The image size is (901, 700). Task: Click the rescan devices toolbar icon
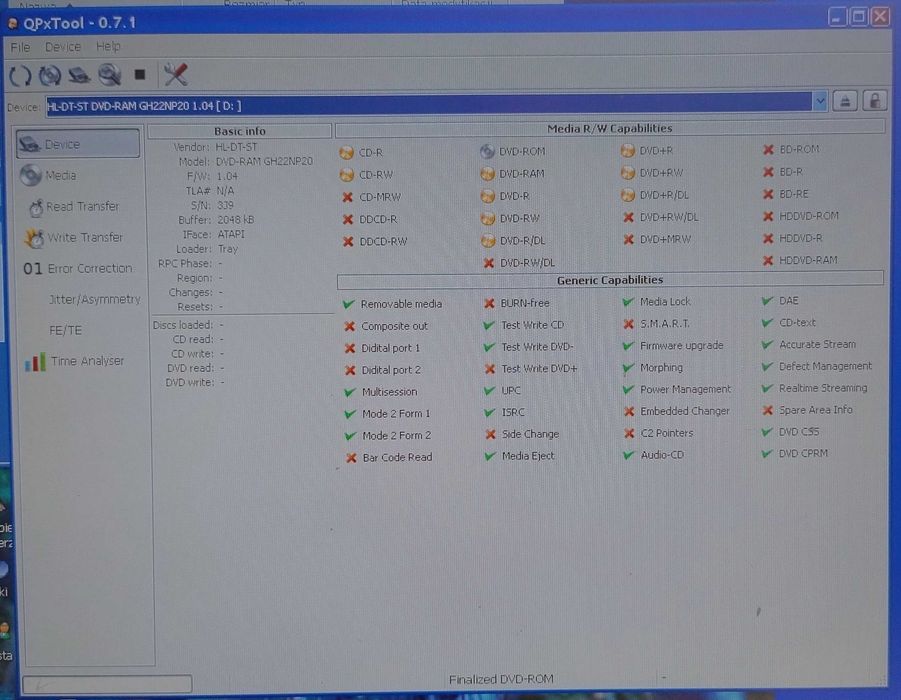20,75
